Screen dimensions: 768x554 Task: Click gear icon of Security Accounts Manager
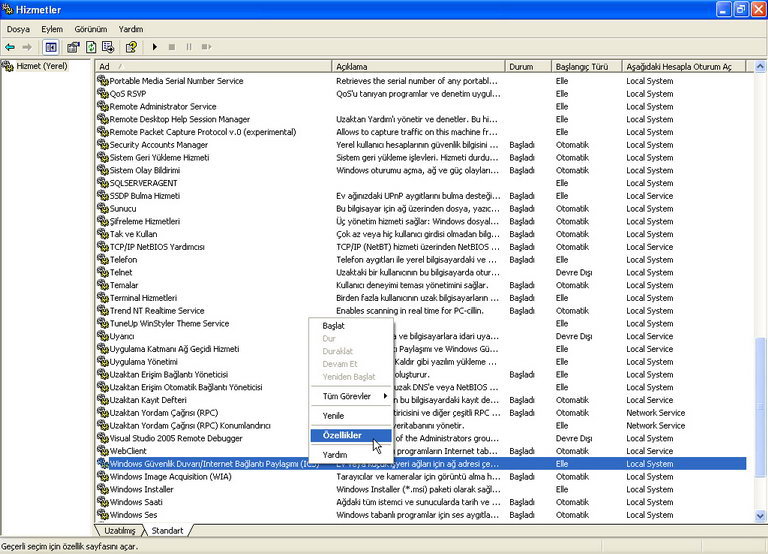[x=103, y=144]
